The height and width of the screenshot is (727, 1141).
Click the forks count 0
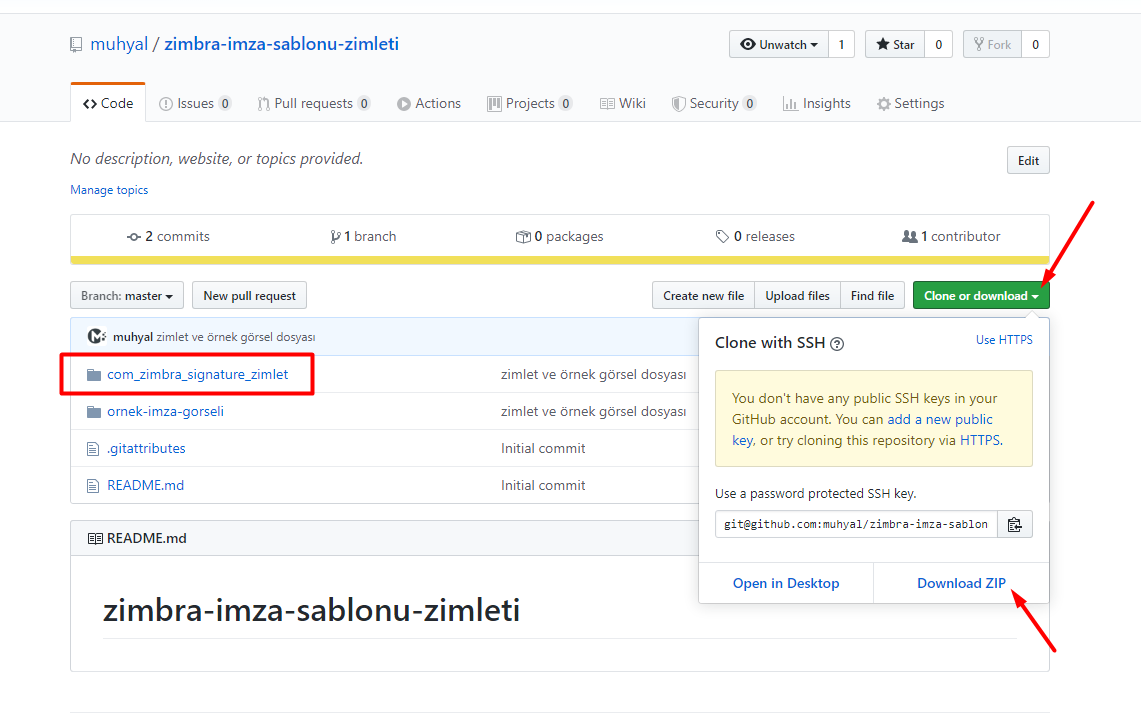(1035, 44)
